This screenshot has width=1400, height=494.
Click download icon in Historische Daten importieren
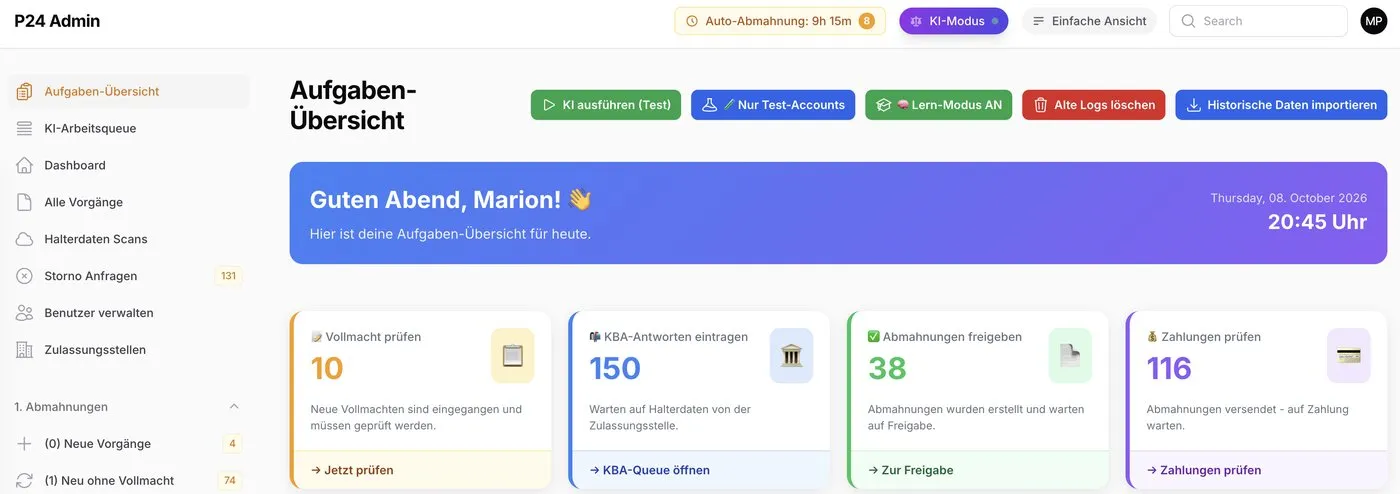point(1193,105)
